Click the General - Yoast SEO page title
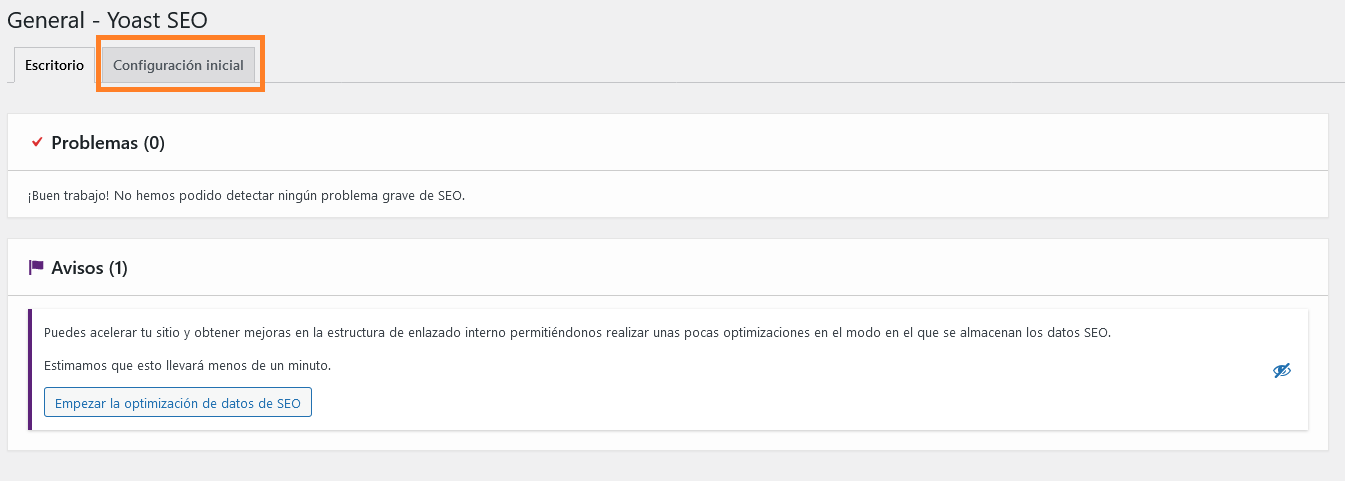 point(107,20)
